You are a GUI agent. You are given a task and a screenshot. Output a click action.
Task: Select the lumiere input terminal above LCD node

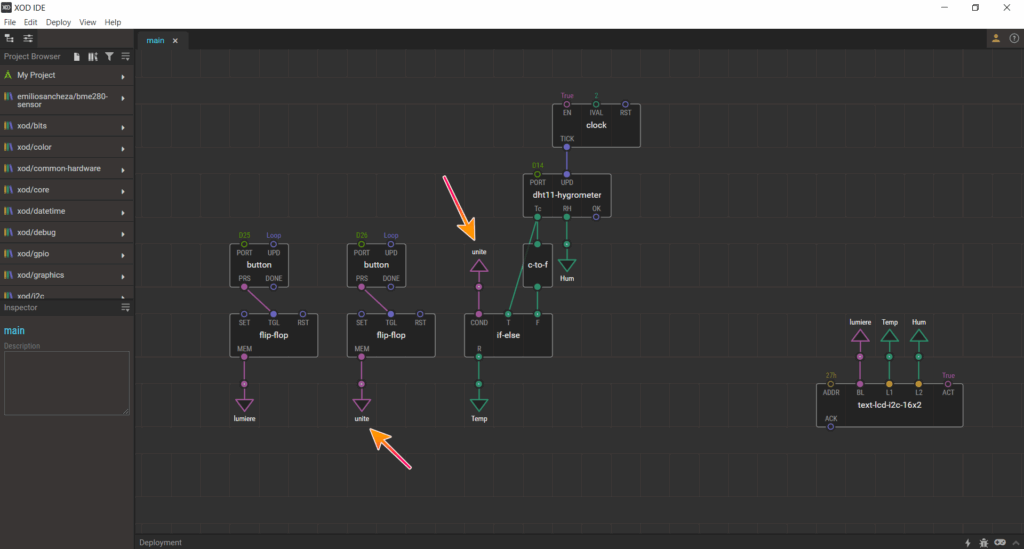pos(860,336)
